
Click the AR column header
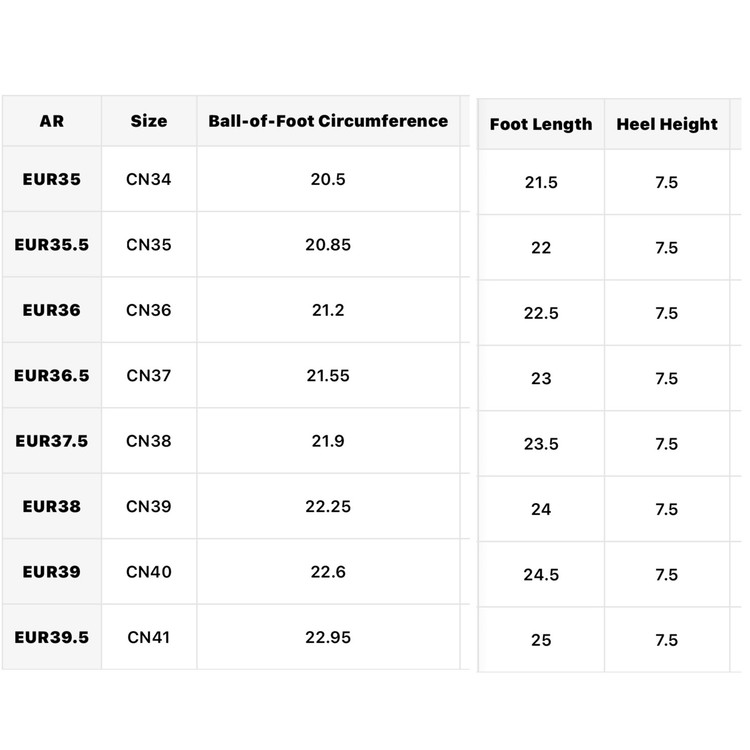coord(52,121)
